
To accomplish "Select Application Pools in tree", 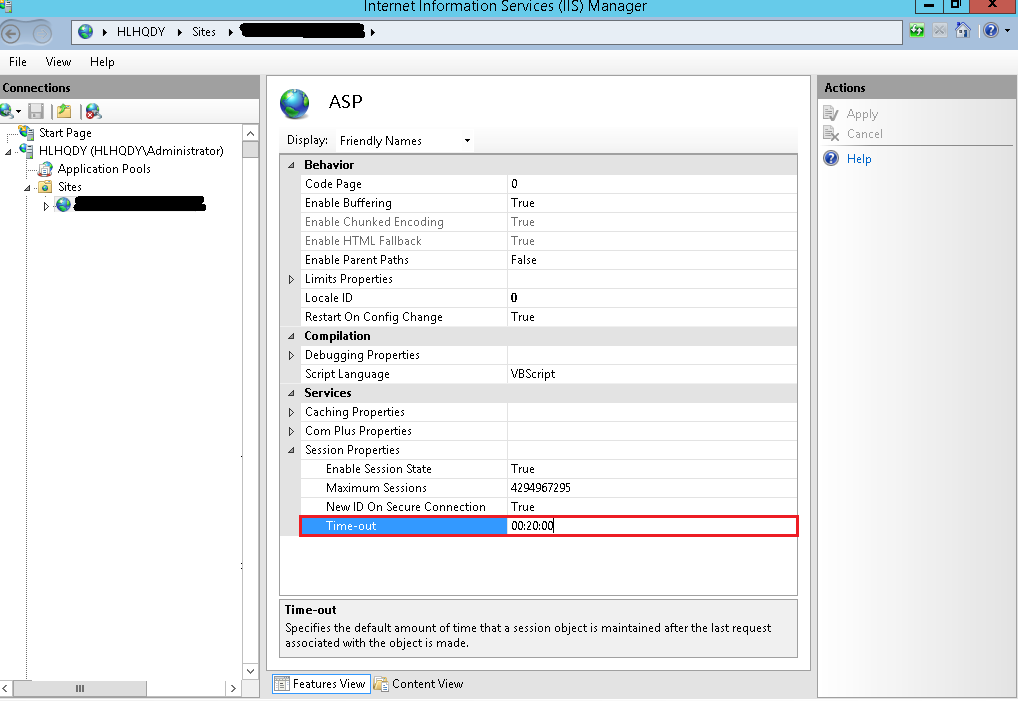I will (104, 169).
